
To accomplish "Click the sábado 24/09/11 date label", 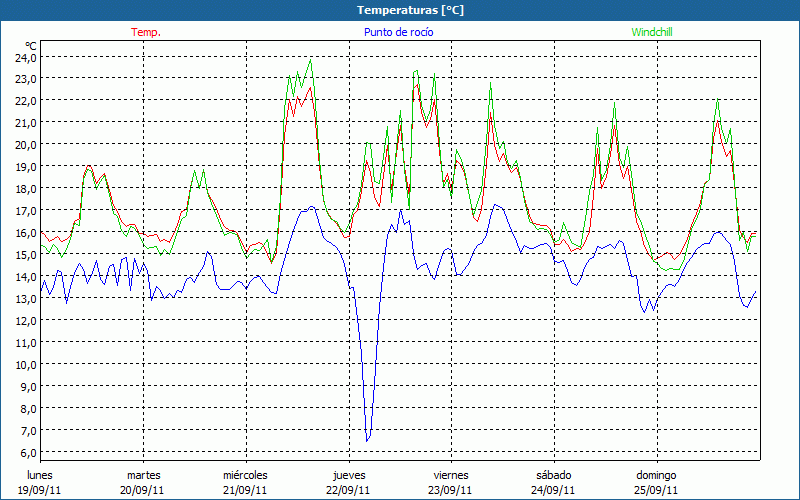I will [x=553, y=482].
